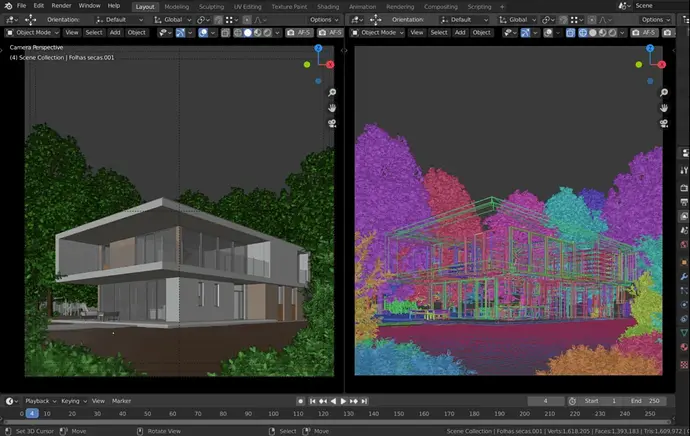This screenshot has height=436, width=690.
Task: Jump to the timeline start frame
Action: coord(312,401)
